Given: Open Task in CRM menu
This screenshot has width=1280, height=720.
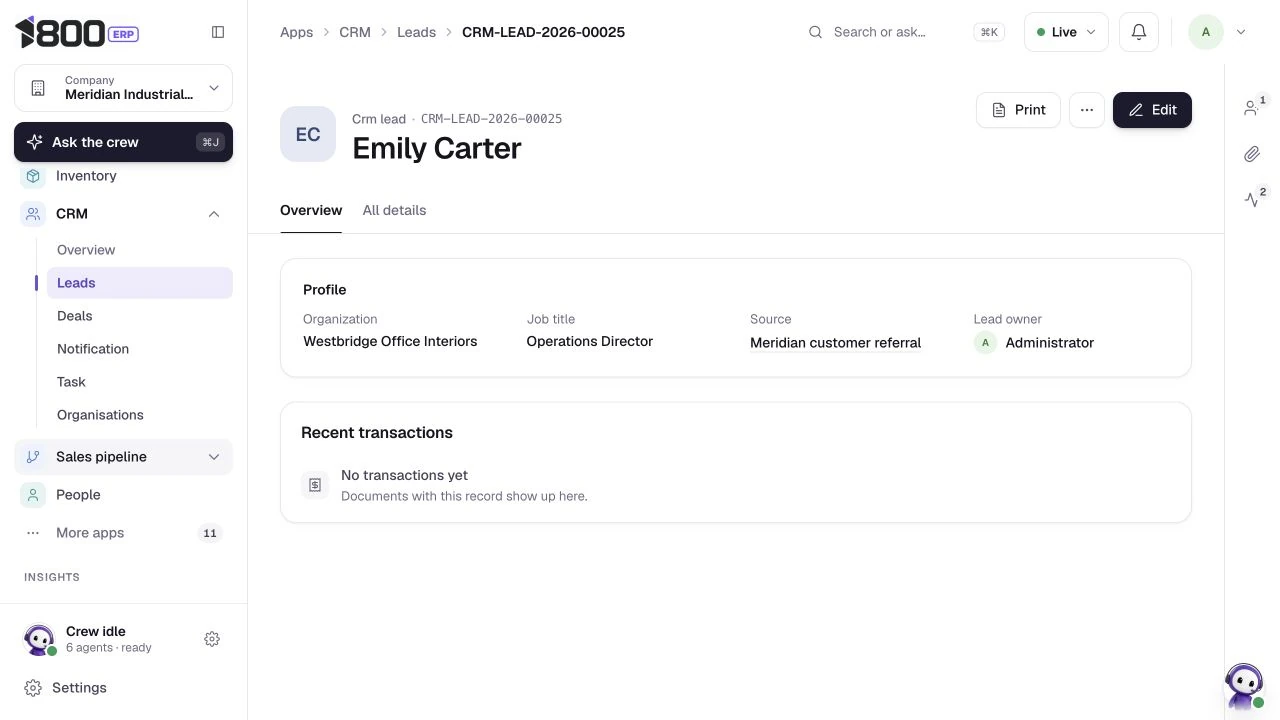Looking at the screenshot, I should point(140,382).
